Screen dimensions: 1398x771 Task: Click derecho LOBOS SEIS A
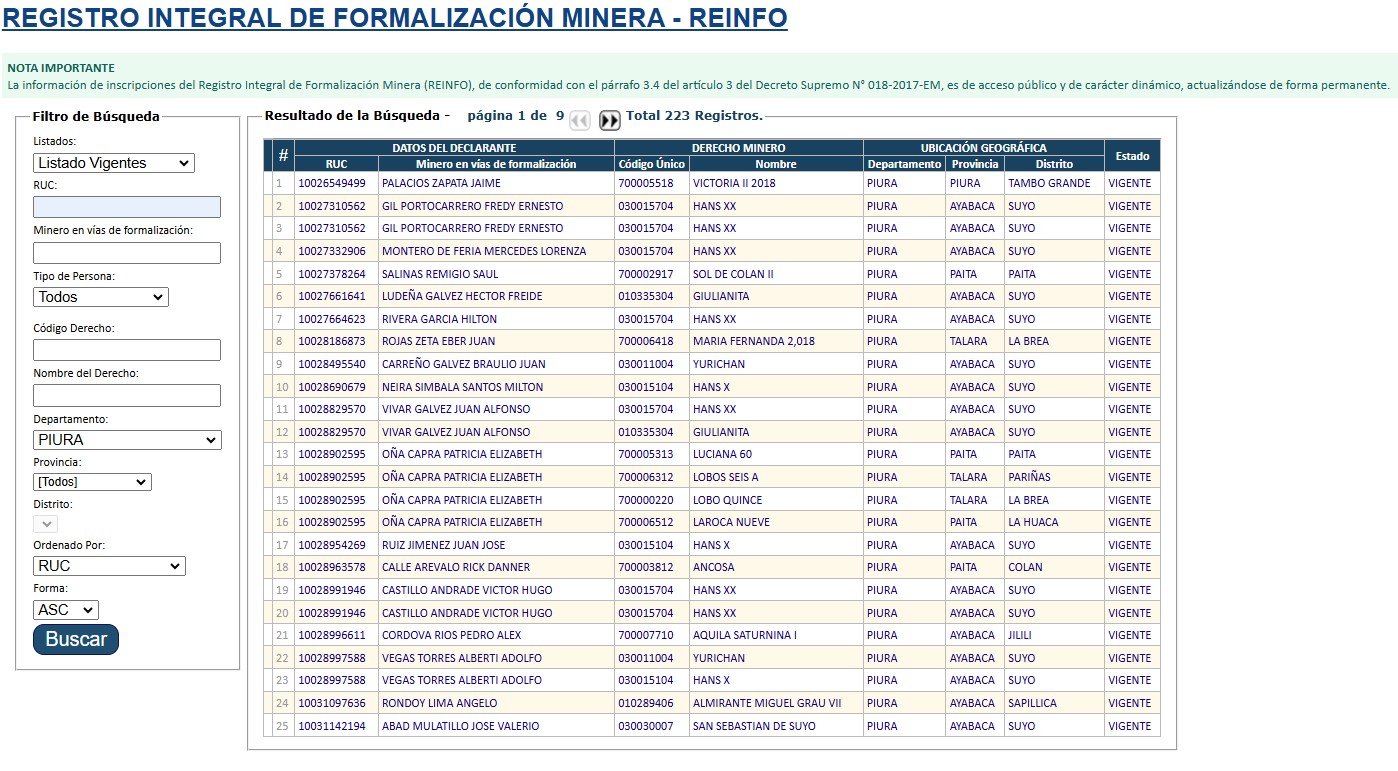tap(726, 477)
